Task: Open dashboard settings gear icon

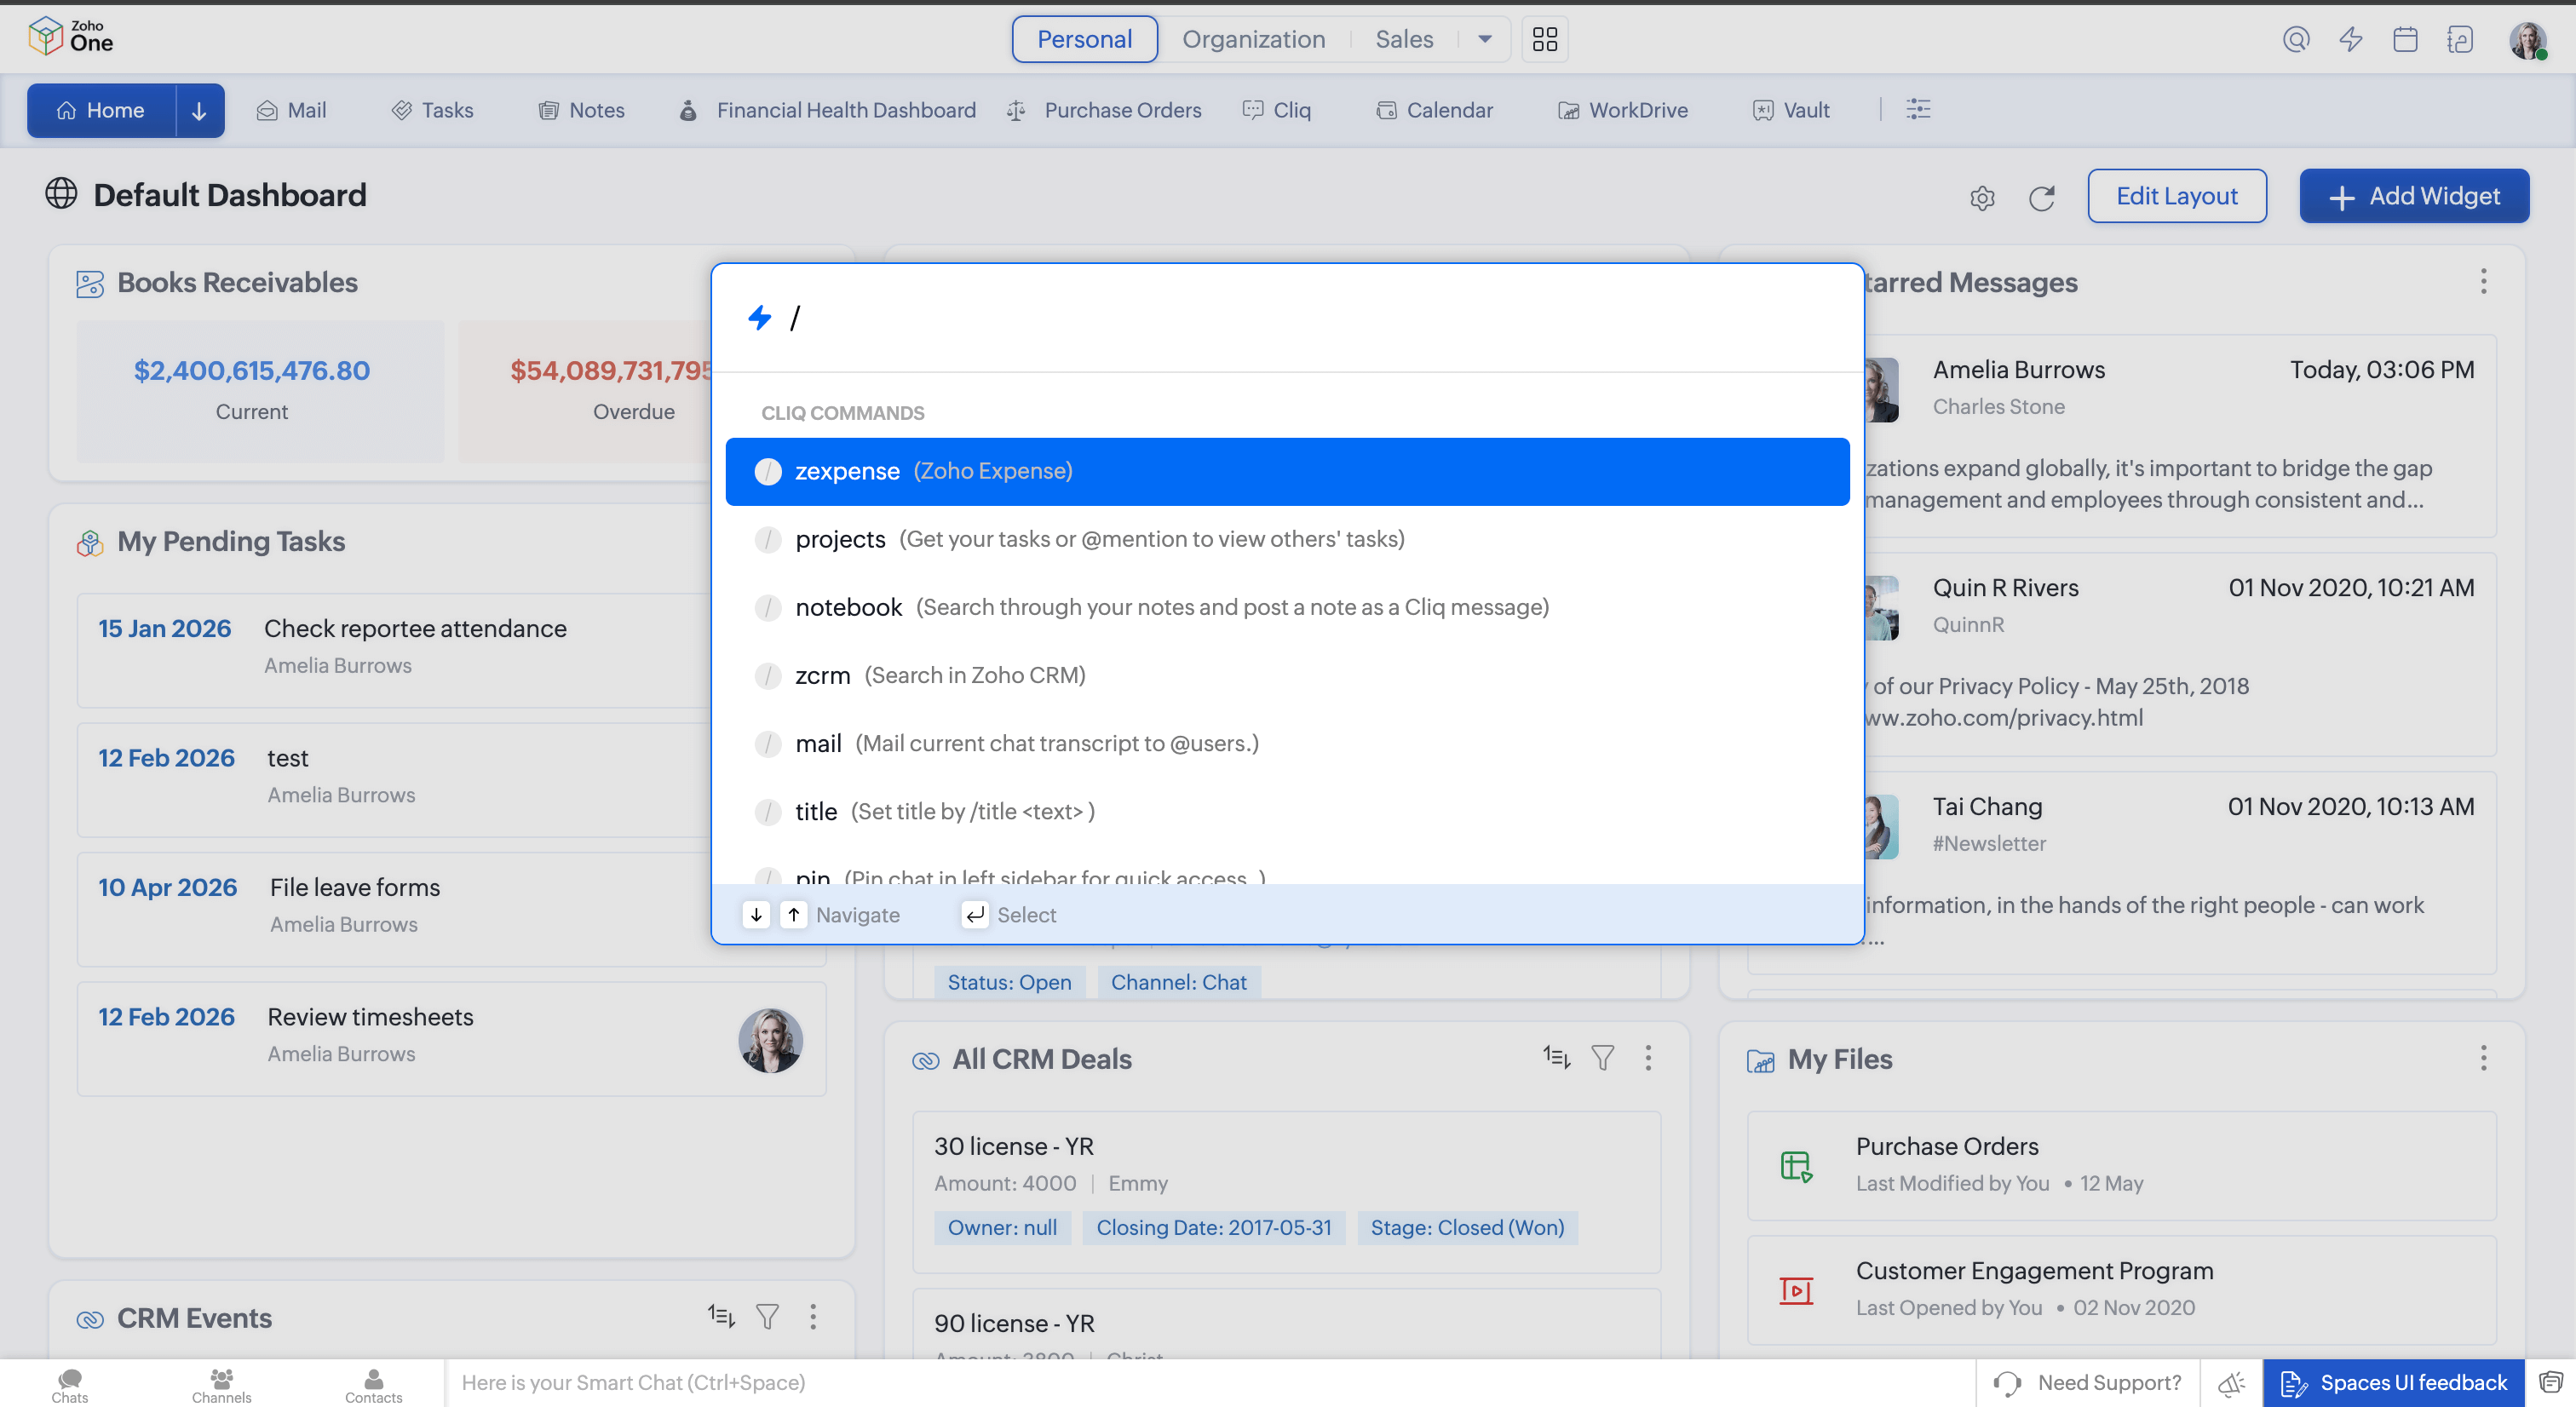Action: click(x=1982, y=198)
